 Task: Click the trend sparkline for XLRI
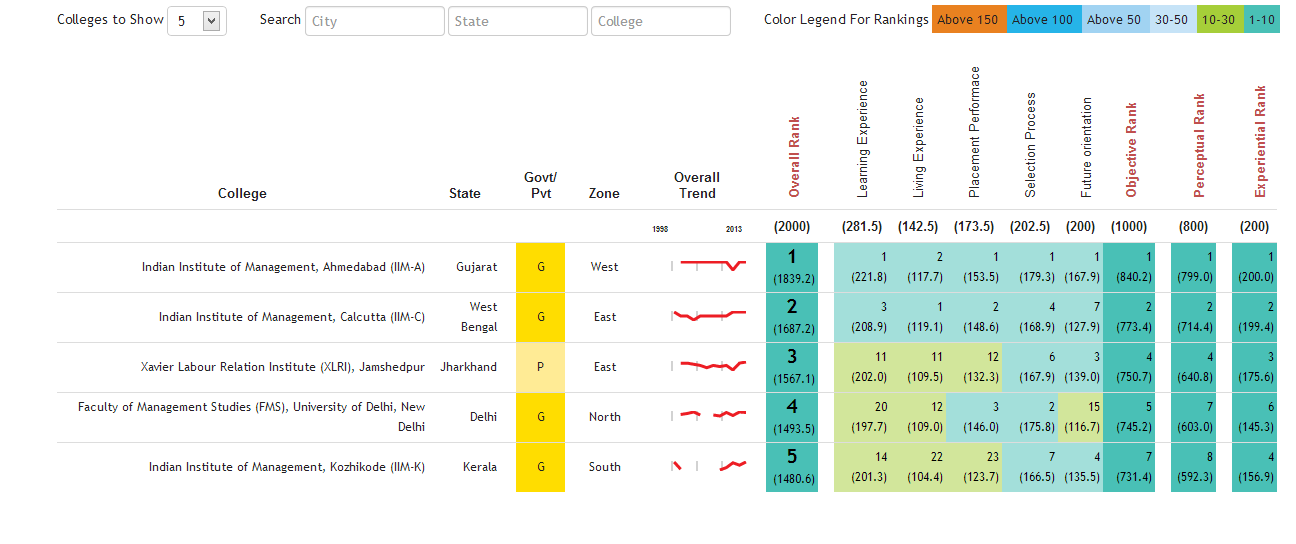(x=708, y=365)
